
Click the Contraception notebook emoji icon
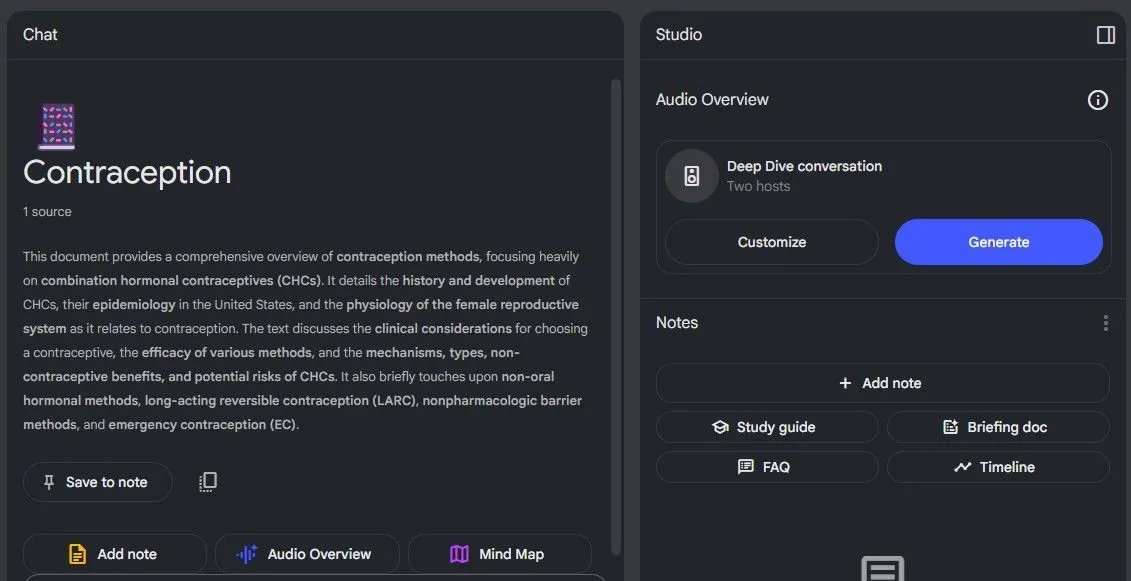click(x=56, y=126)
